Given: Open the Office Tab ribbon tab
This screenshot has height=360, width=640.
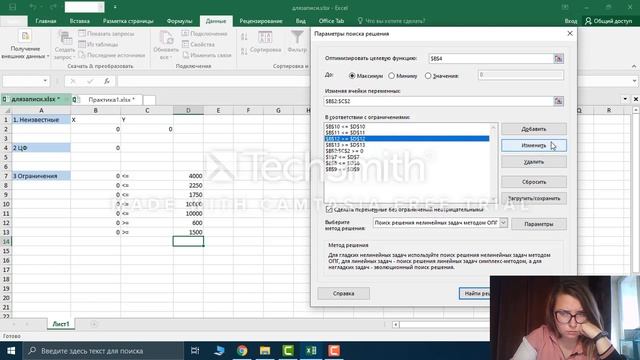Looking at the screenshot, I should point(331,21).
